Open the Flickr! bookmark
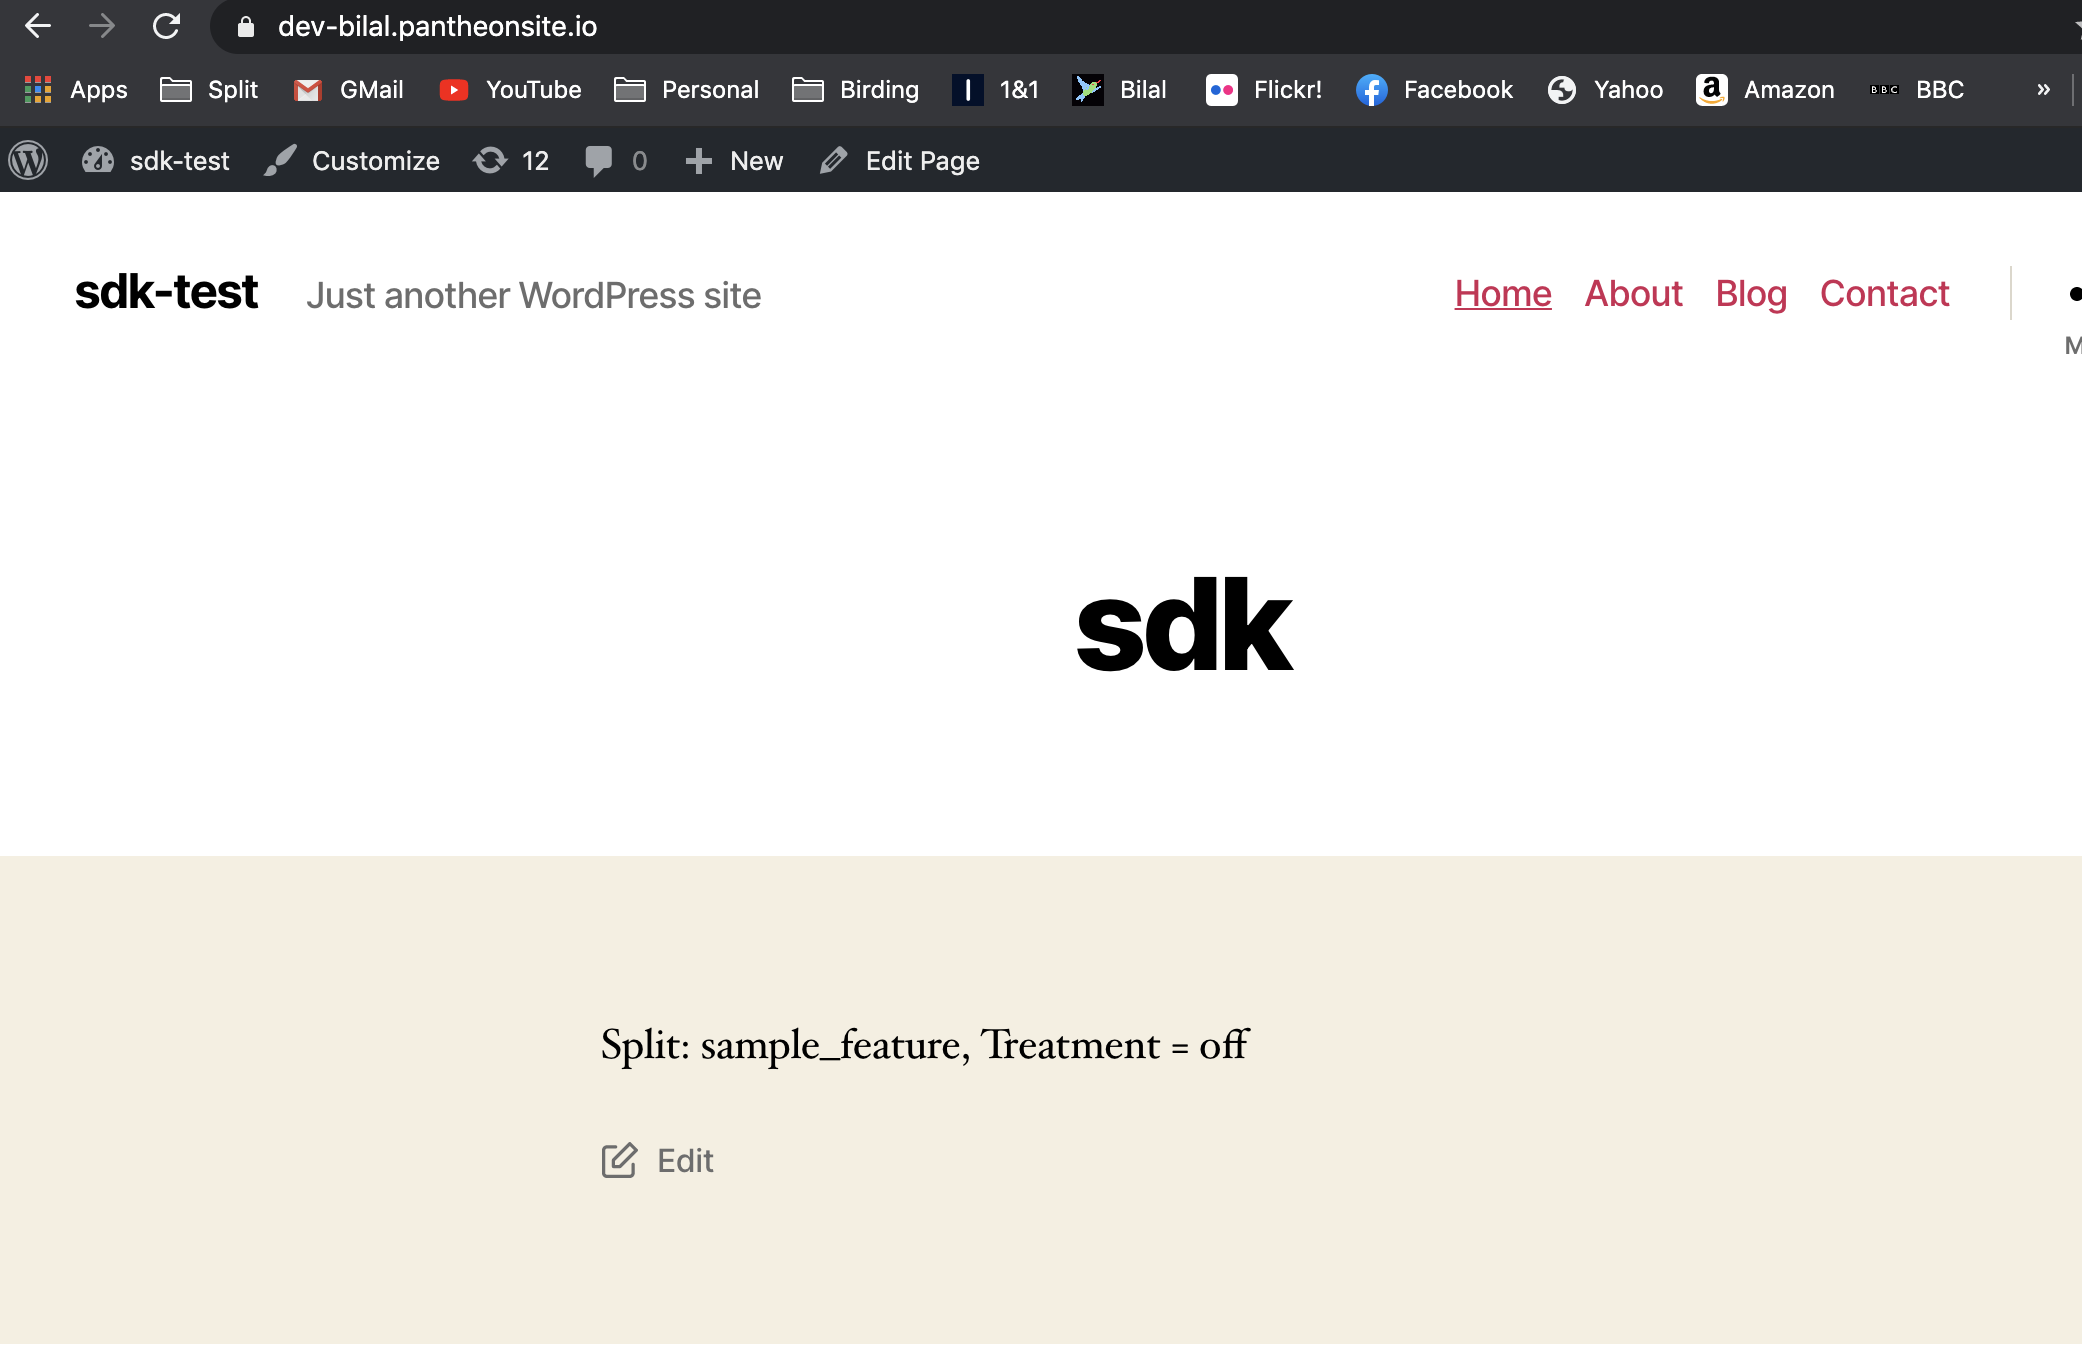The width and height of the screenshot is (2082, 1364). click(1264, 89)
